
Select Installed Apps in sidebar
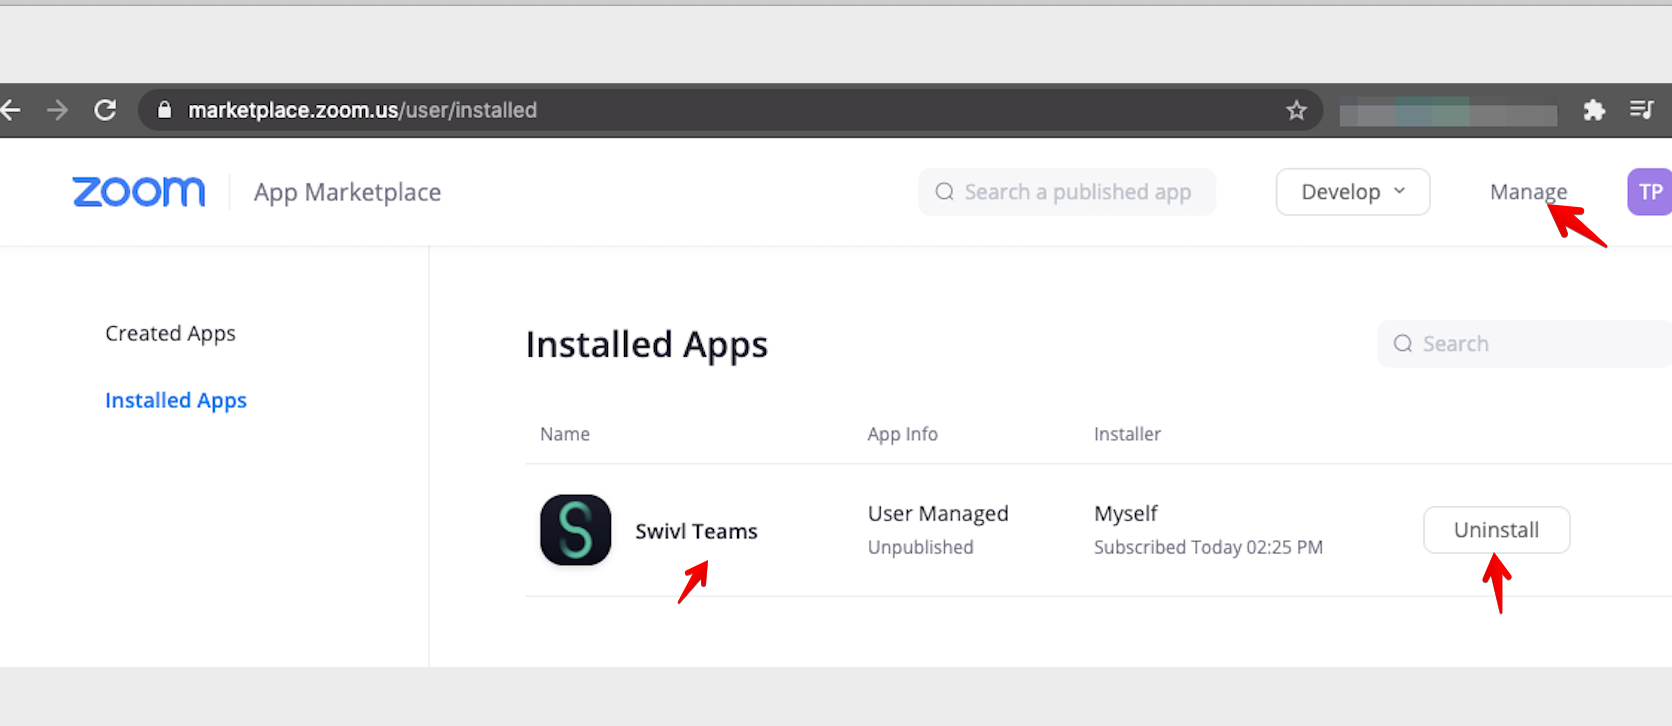pos(176,400)
